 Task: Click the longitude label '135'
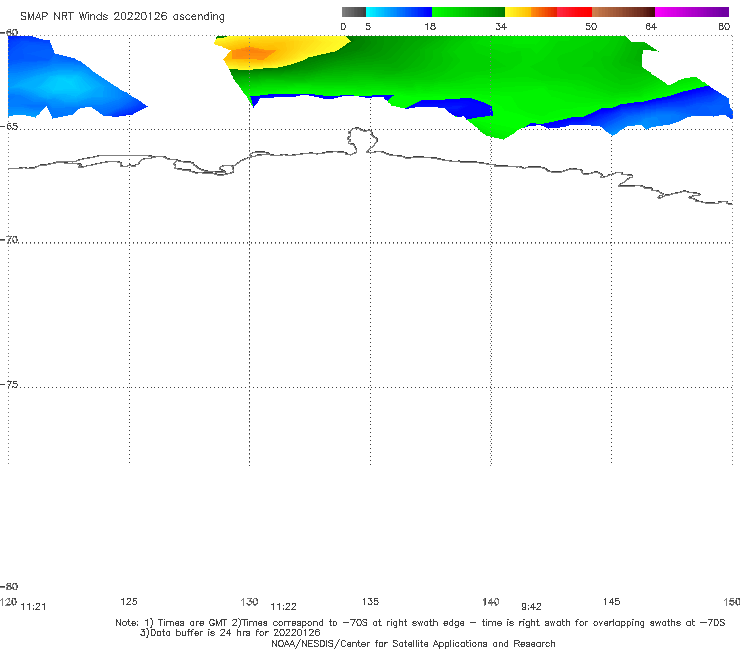(370, 601)
